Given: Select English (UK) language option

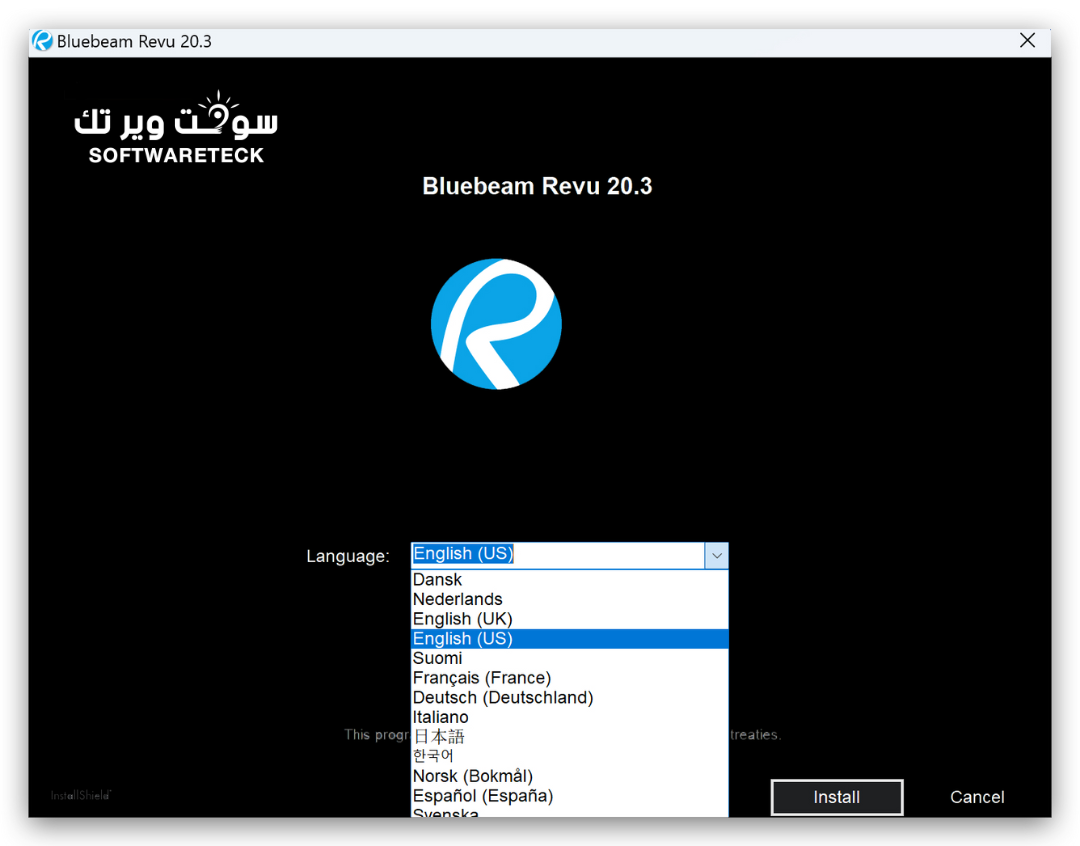Looking at the screenshot, I should click(x=463, y=619).
